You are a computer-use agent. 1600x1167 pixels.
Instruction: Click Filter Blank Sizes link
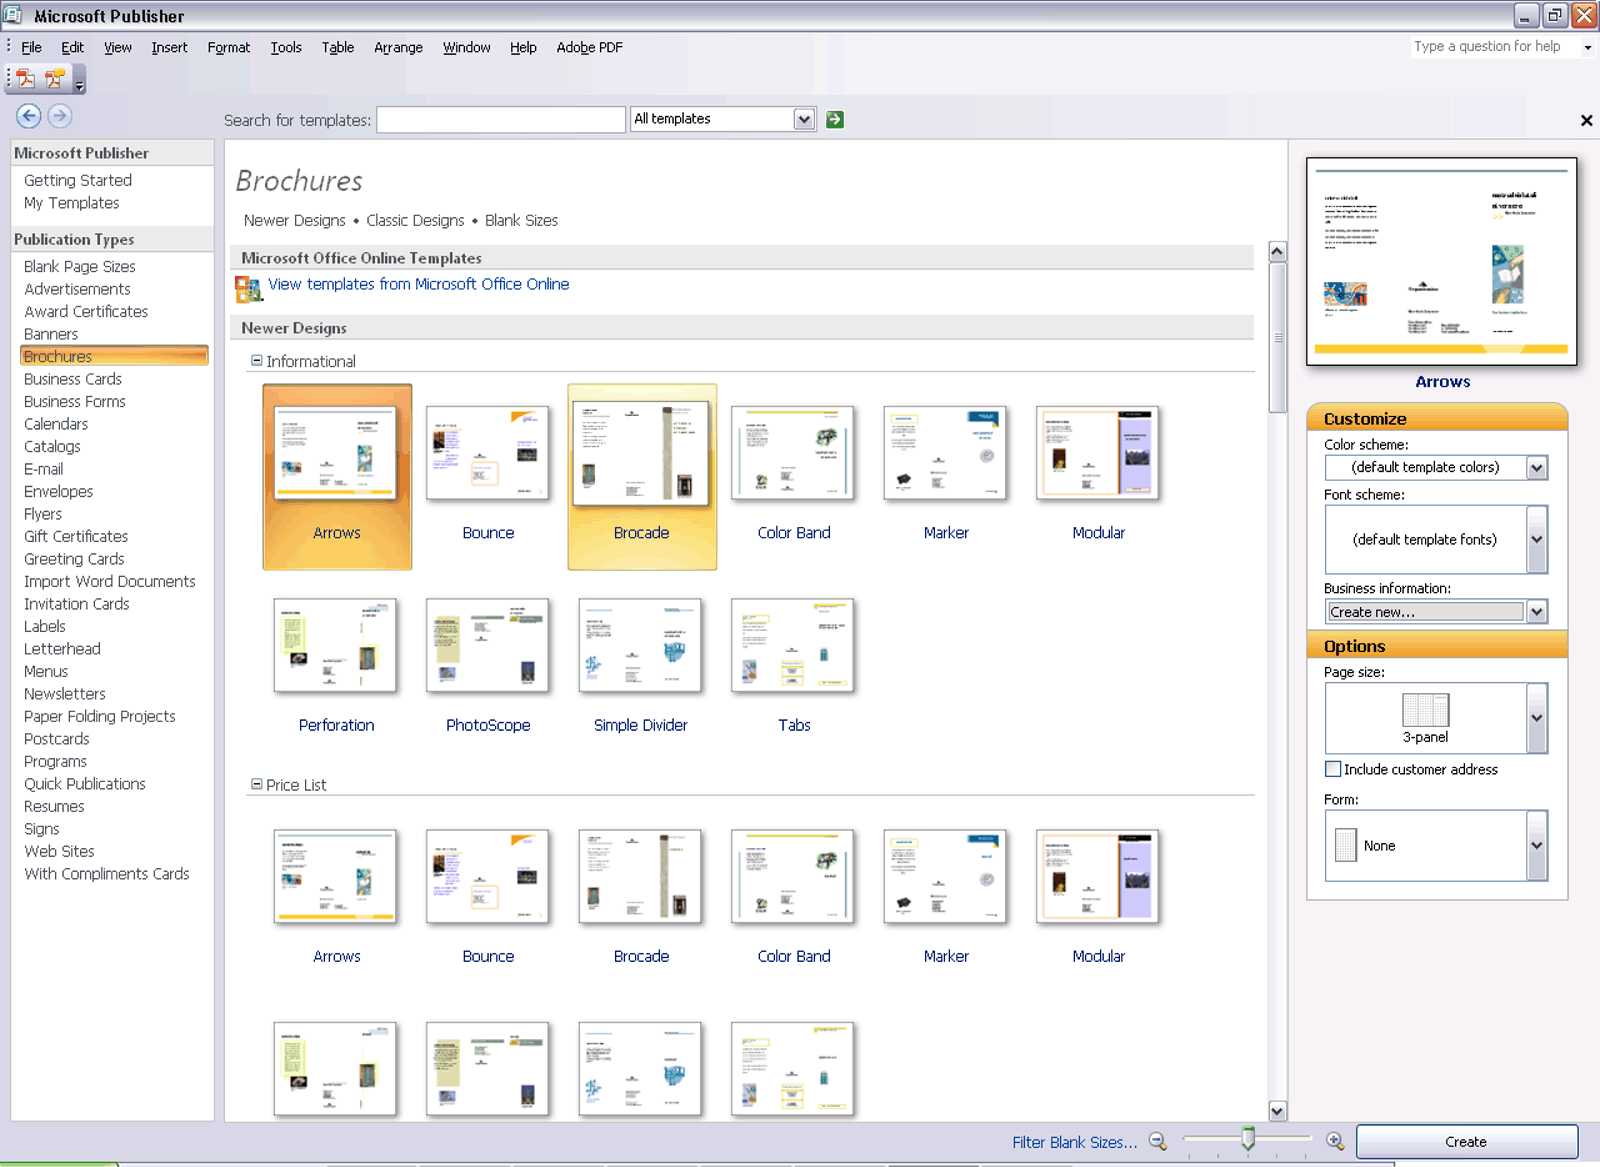(1074, 1142)
